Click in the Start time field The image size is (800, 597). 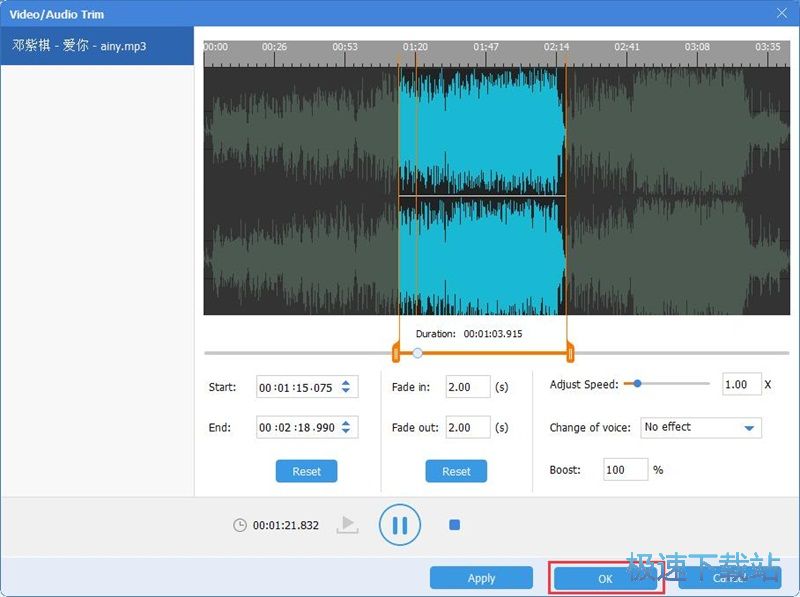307,387
